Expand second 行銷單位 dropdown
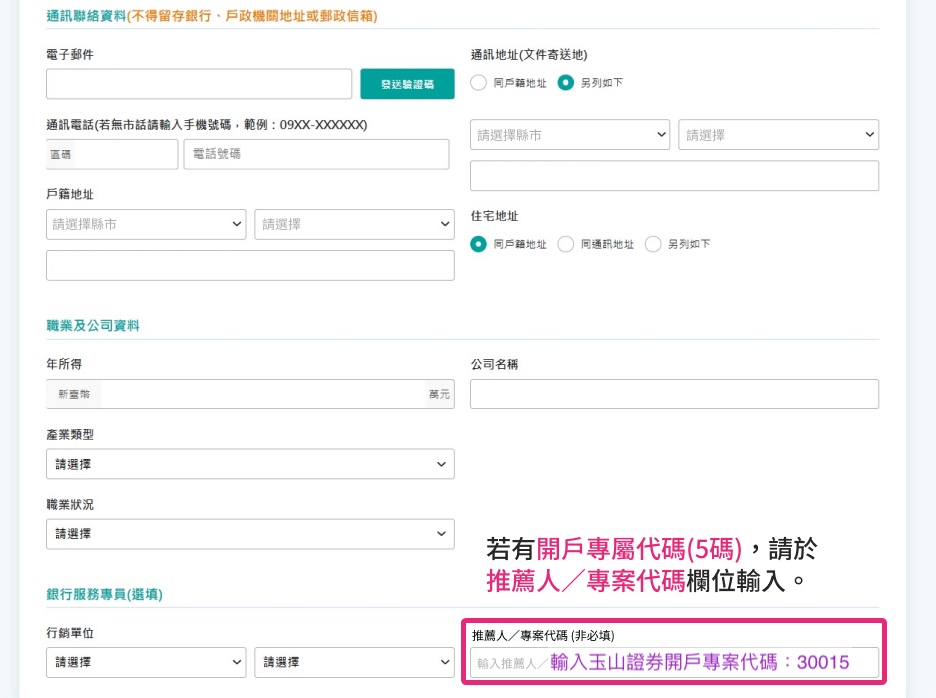 354,662
